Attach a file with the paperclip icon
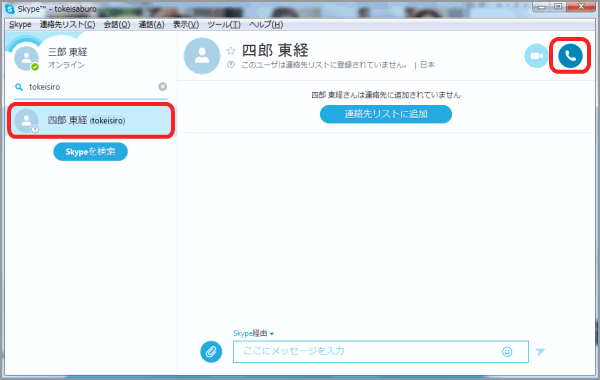 [211, 351]
